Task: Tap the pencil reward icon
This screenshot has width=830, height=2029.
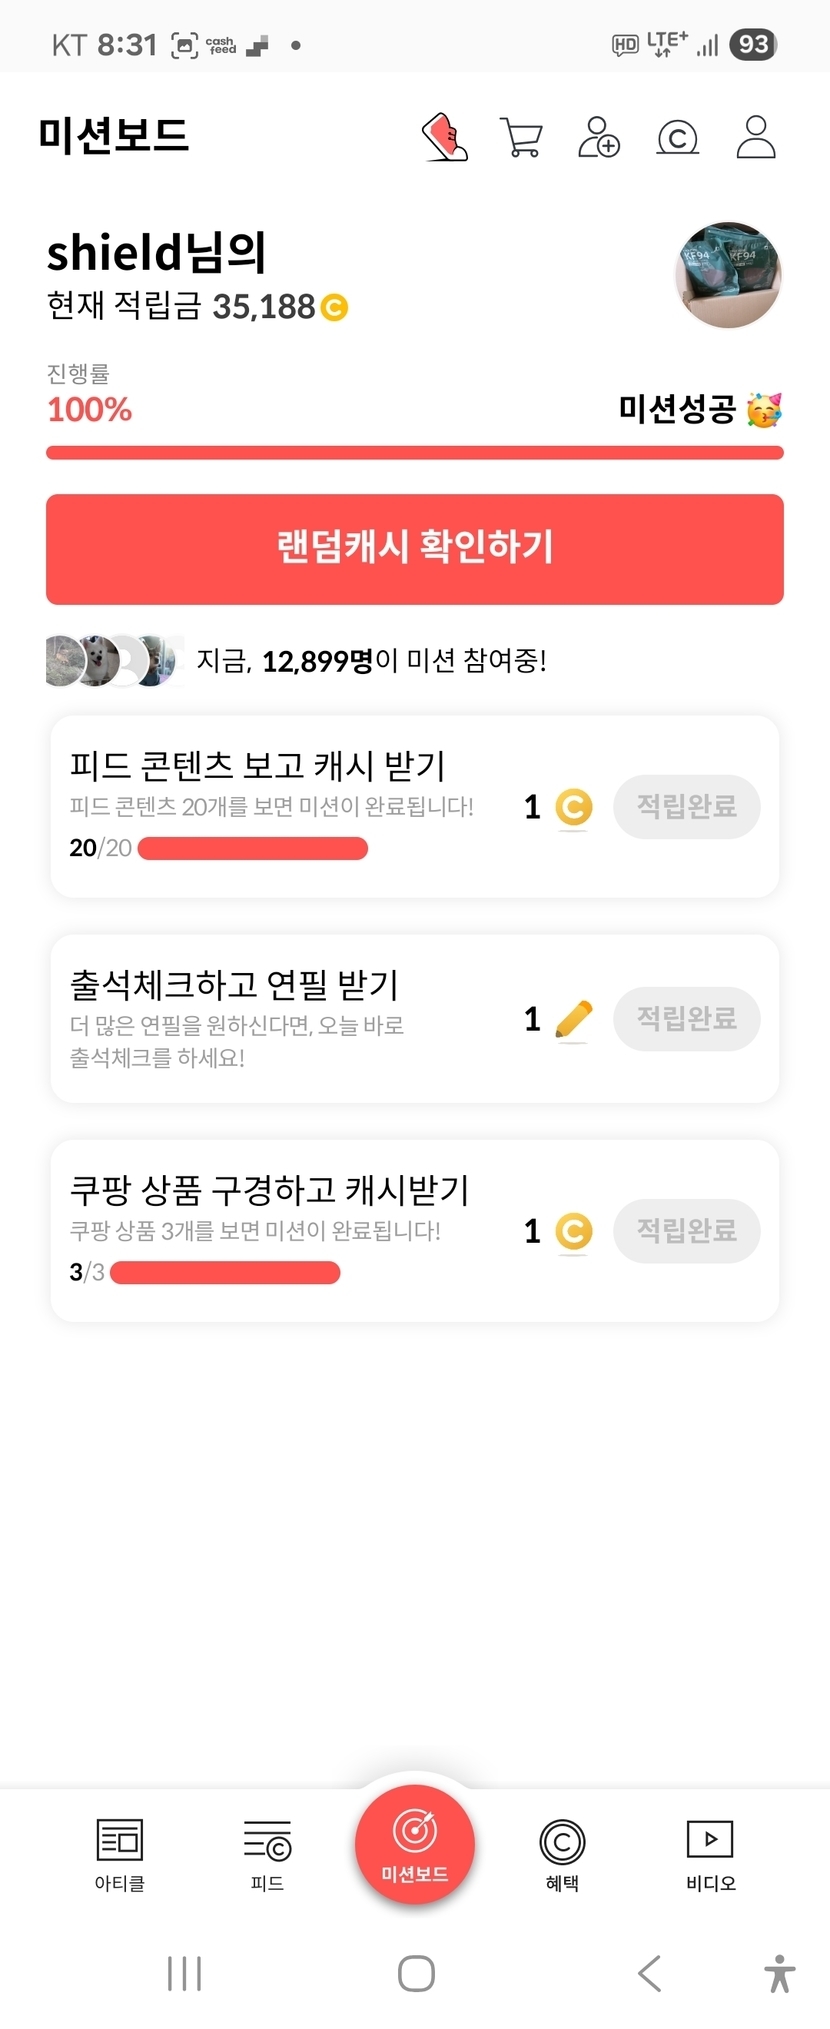Action: click(x=573, y=1019)
